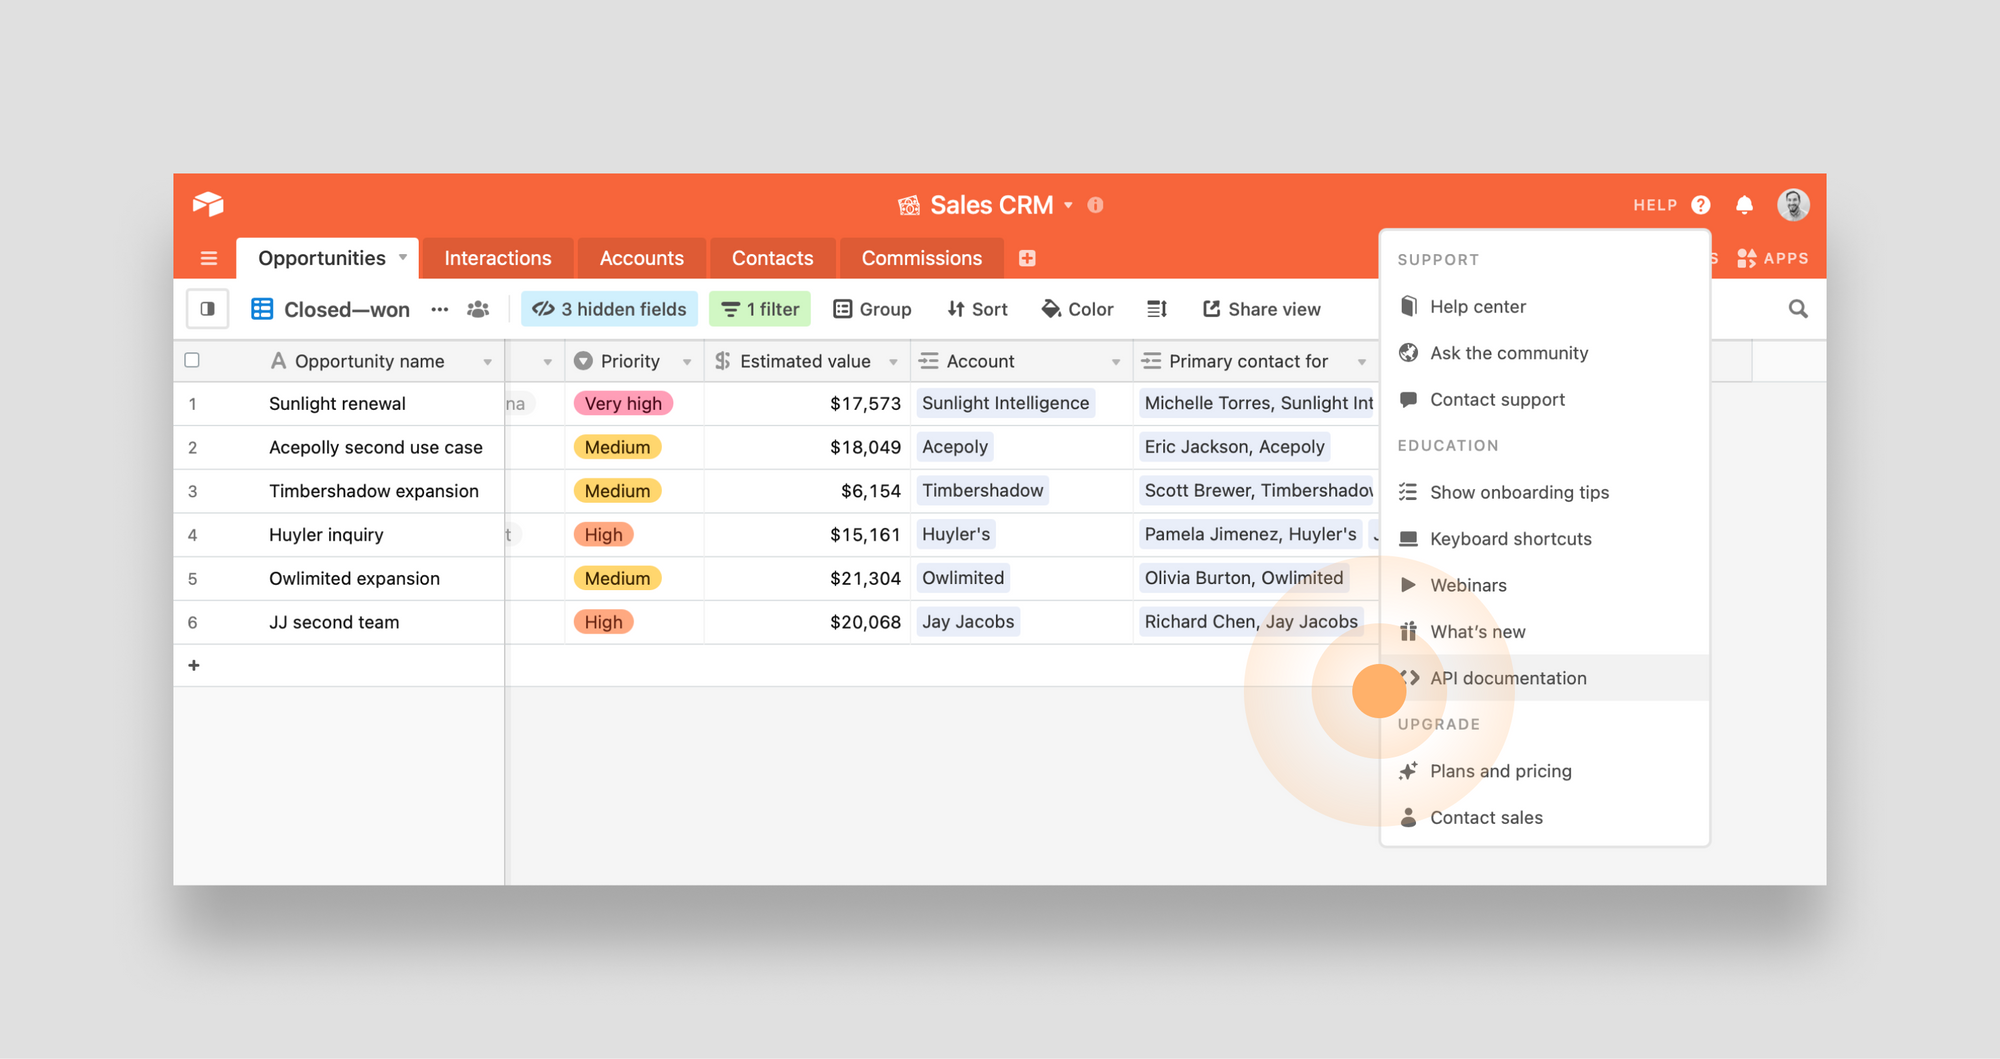
Task: Click the $6,154 estimated value cell
Action: tap(807, 491)
